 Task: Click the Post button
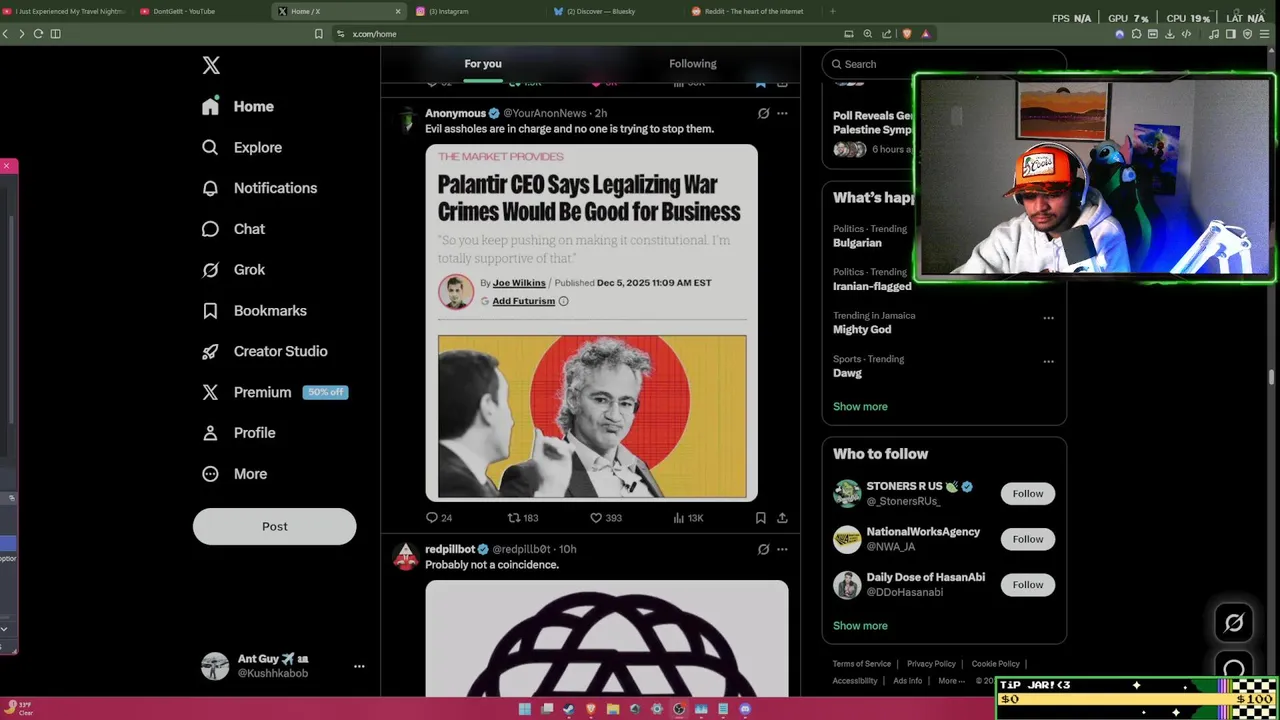tap(274, 526)
